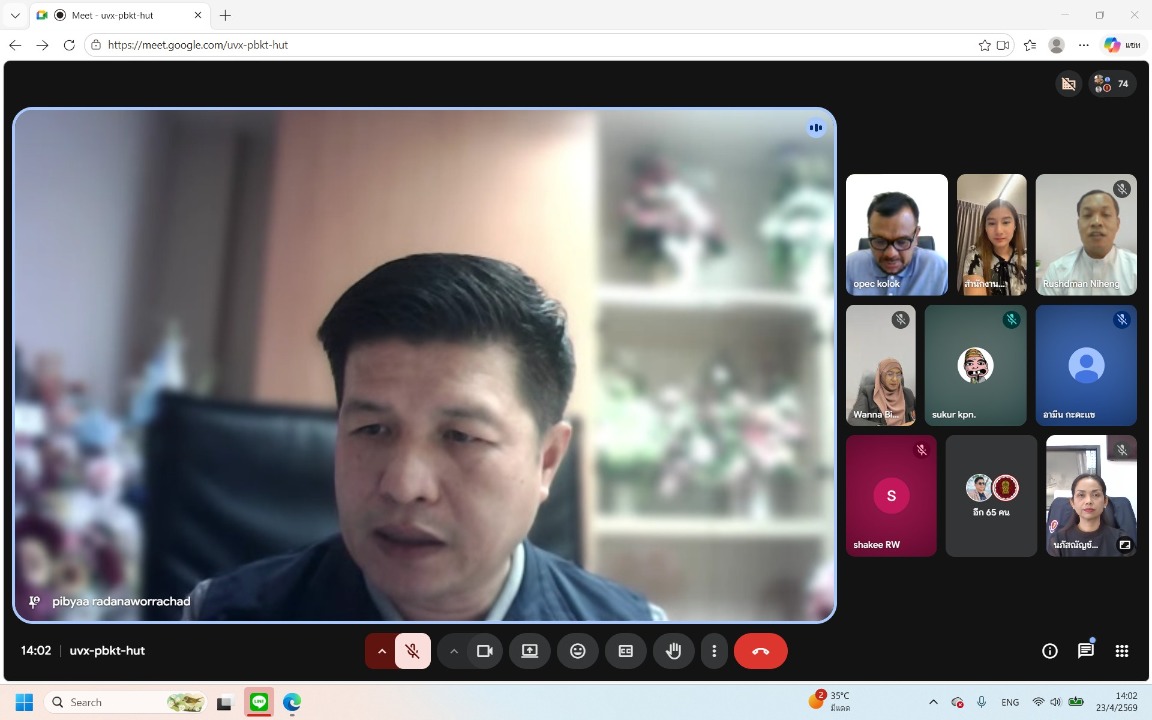Screen dimensions: 1152x720
Task: Raise your hand in the meeting
Action: coord(674,651)
